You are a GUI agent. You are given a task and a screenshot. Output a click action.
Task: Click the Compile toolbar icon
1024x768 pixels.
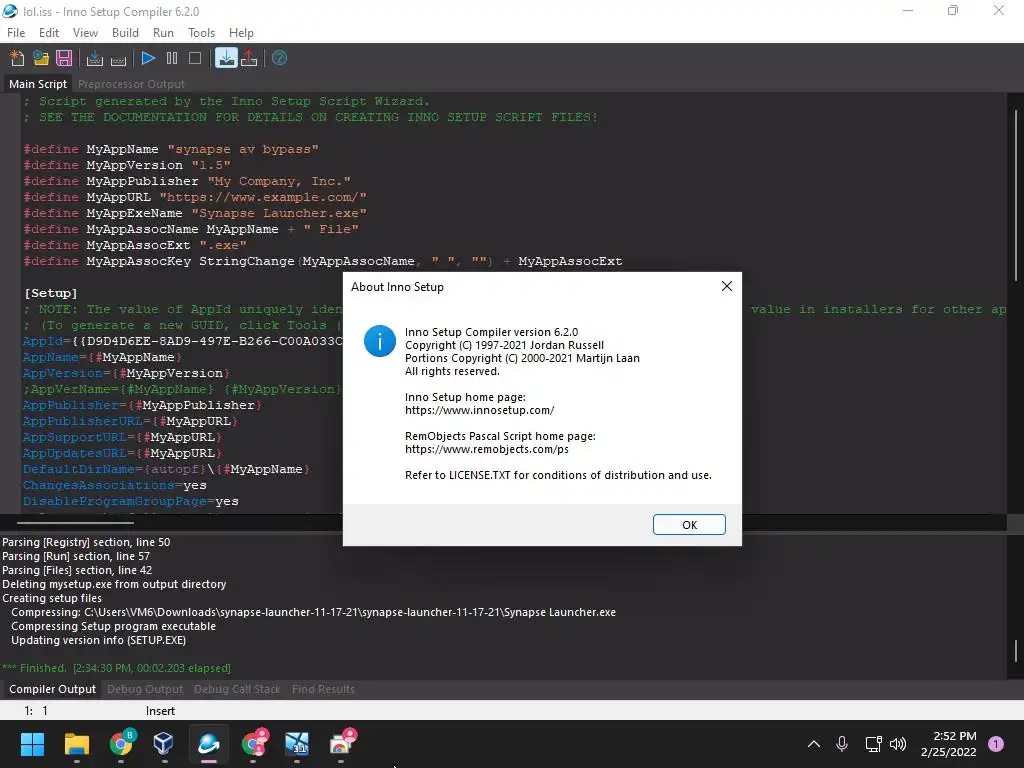pos(95,58)
